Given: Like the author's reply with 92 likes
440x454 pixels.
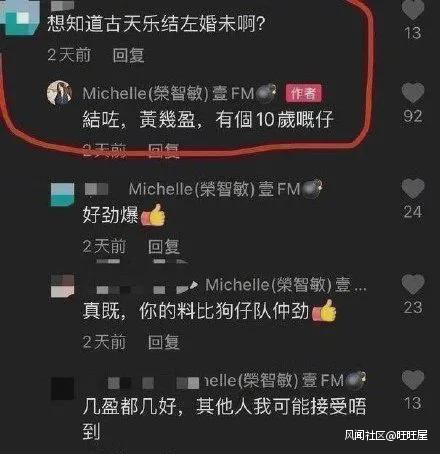Looking at the screenshot, I should [413, 92].
